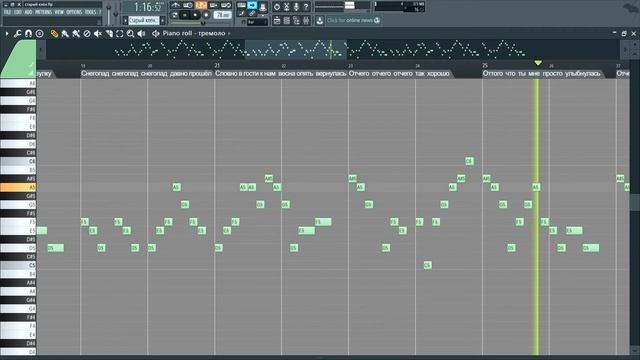Image resolution: width=640 pixels, height=360 pixels.
Task: Select the Playback speaker tool
Action: click(141, 33)
